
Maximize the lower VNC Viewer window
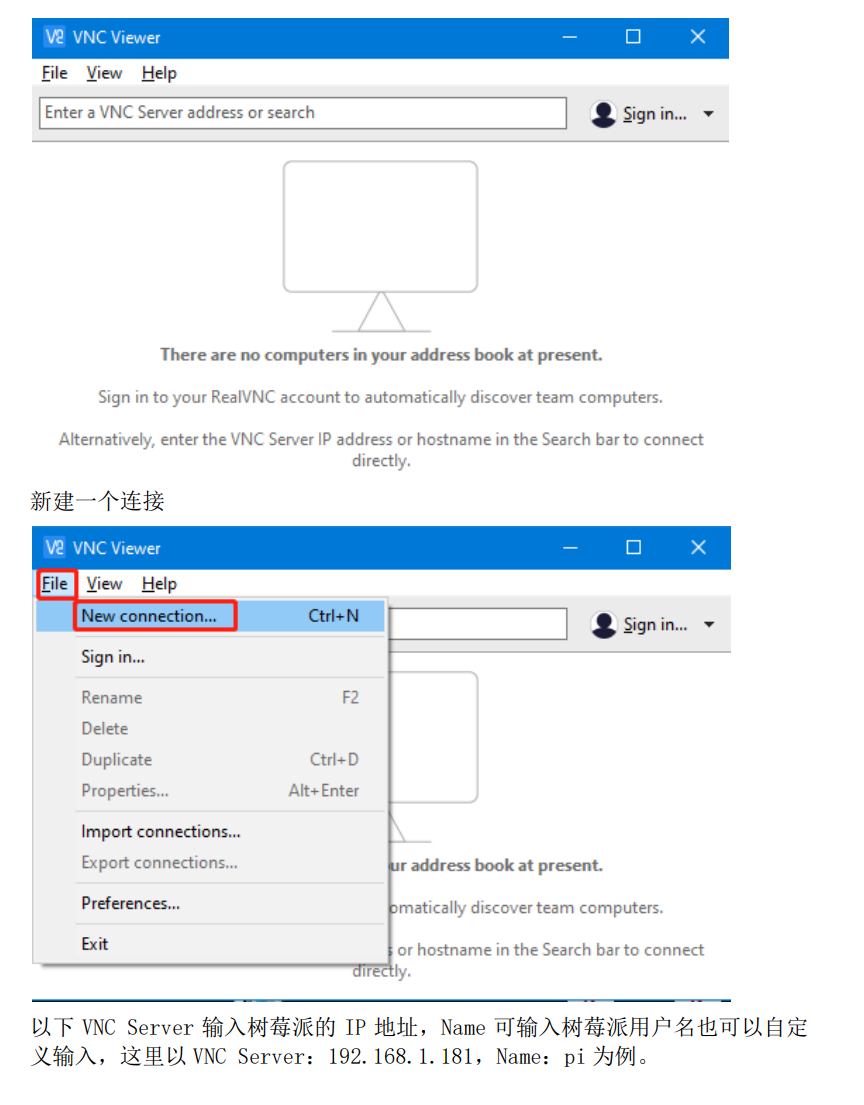[634, 548]
